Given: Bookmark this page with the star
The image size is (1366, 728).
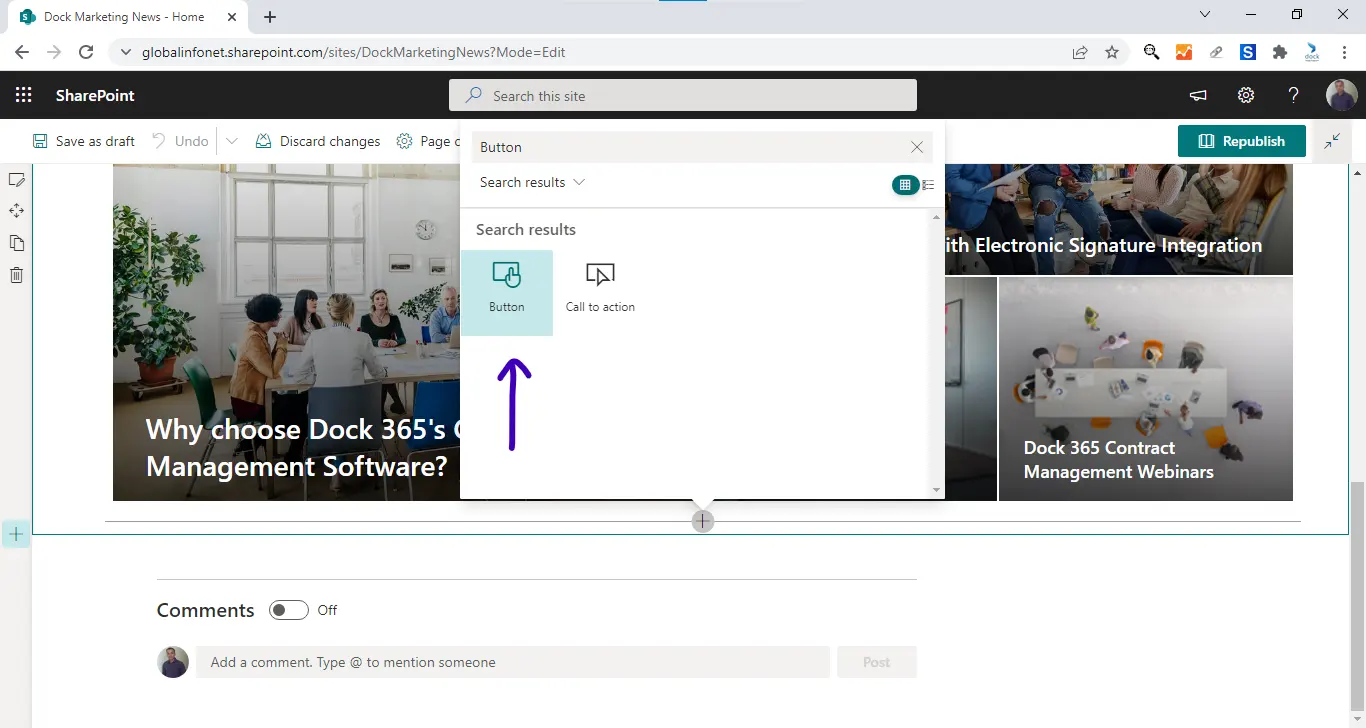Looking at the screenshot, I should pos(1112,52).
